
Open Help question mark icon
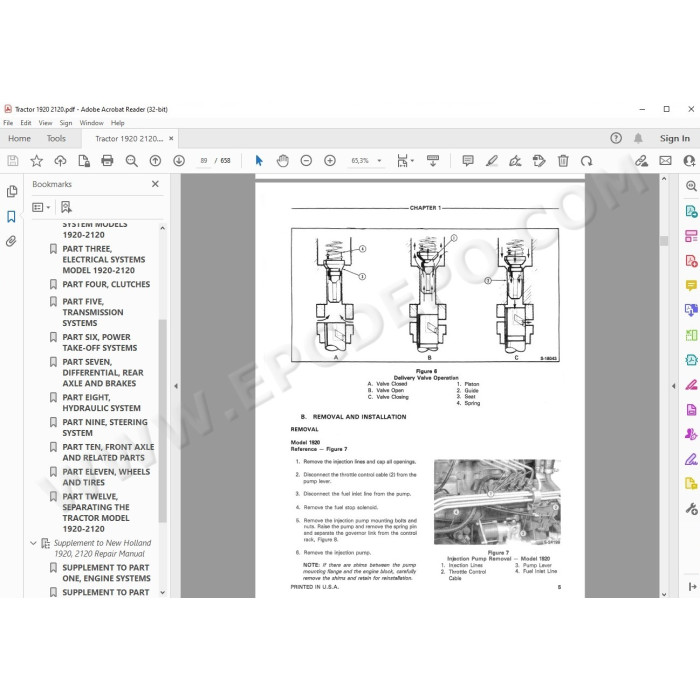[616, 138]
